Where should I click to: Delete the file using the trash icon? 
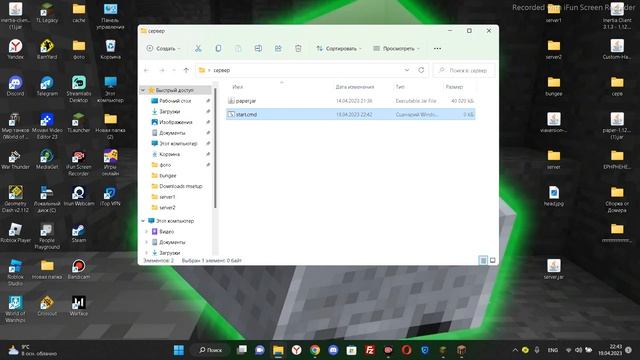coord(298,49)
